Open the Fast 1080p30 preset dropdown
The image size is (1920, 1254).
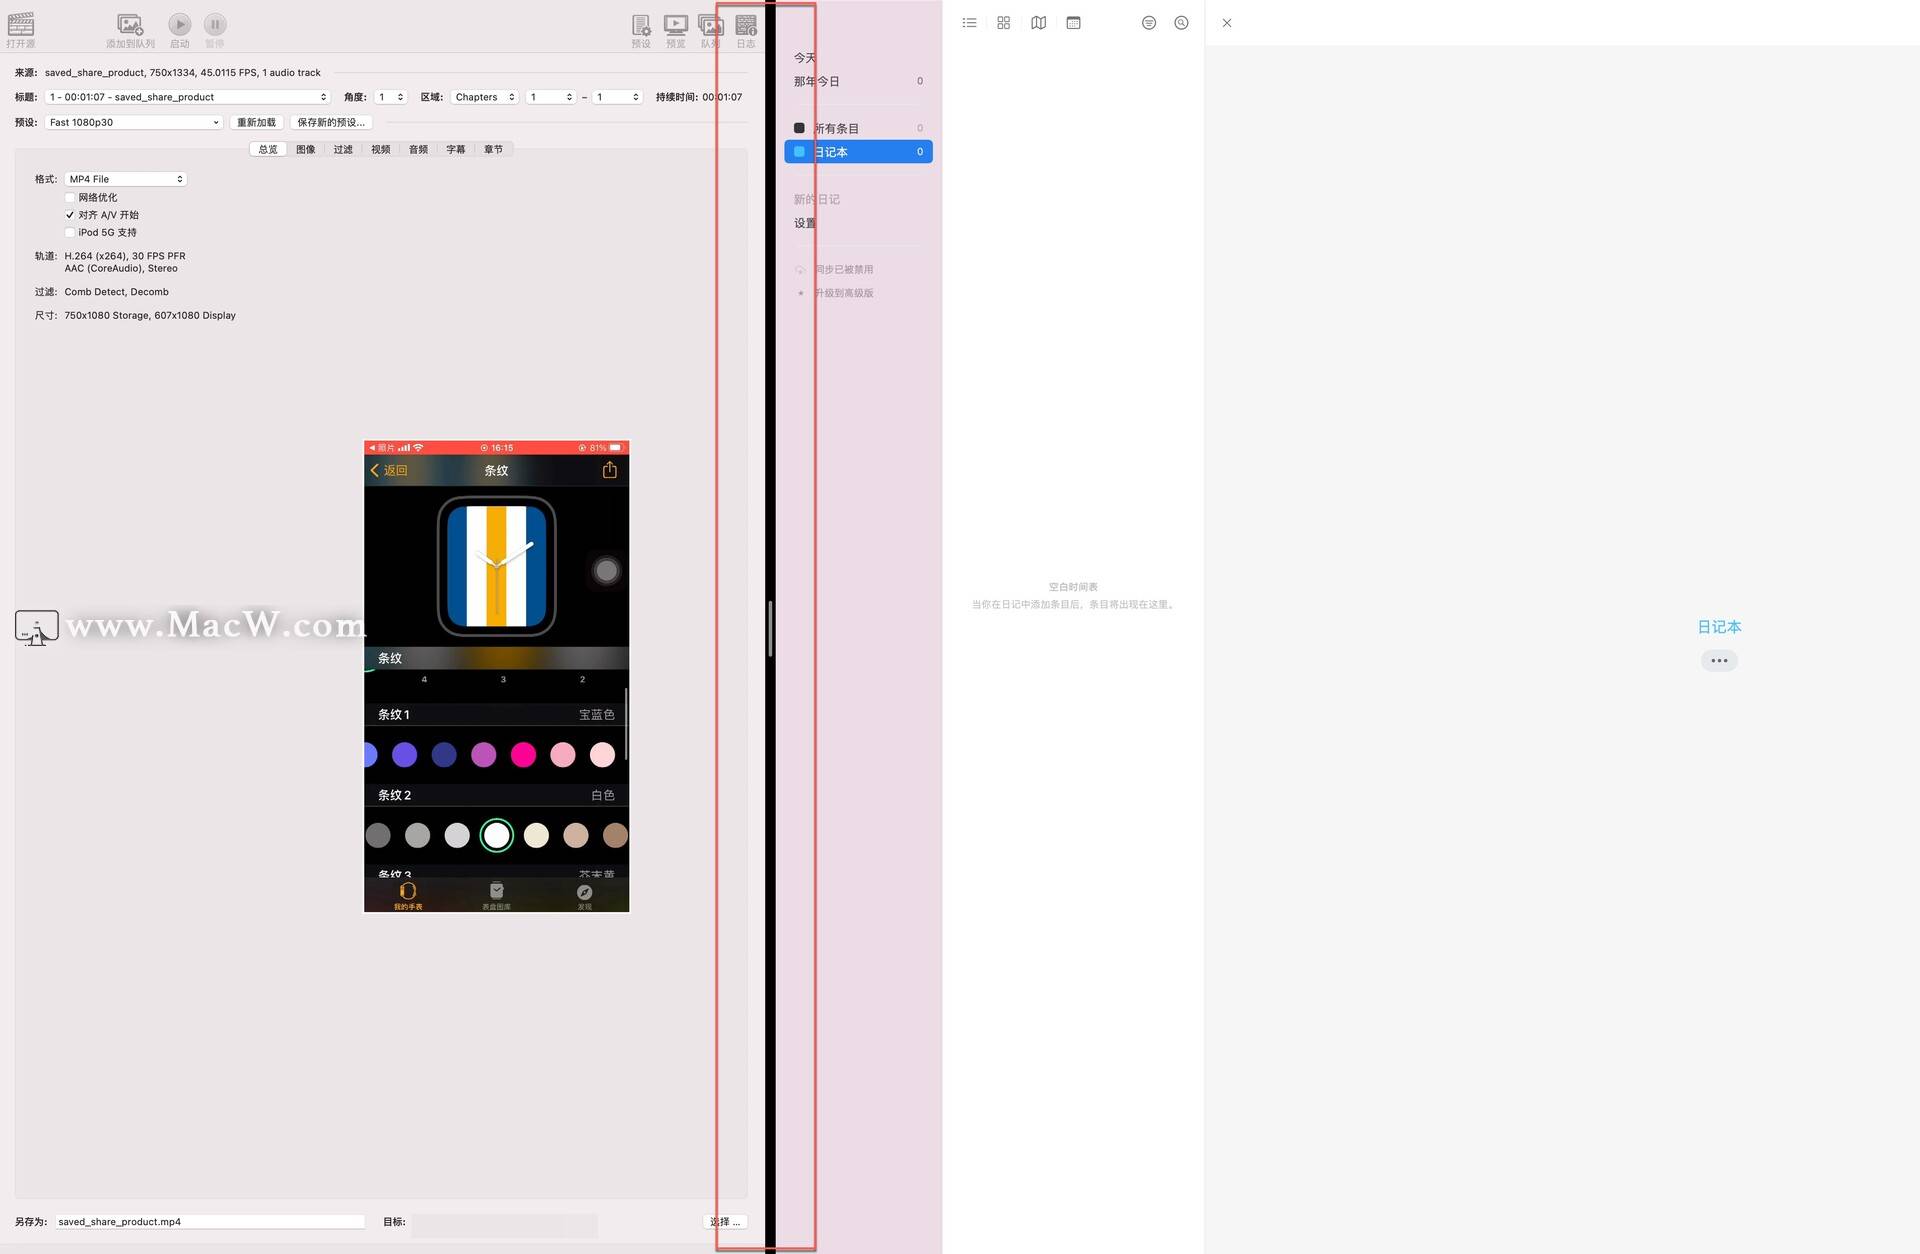tap(133, 123)
